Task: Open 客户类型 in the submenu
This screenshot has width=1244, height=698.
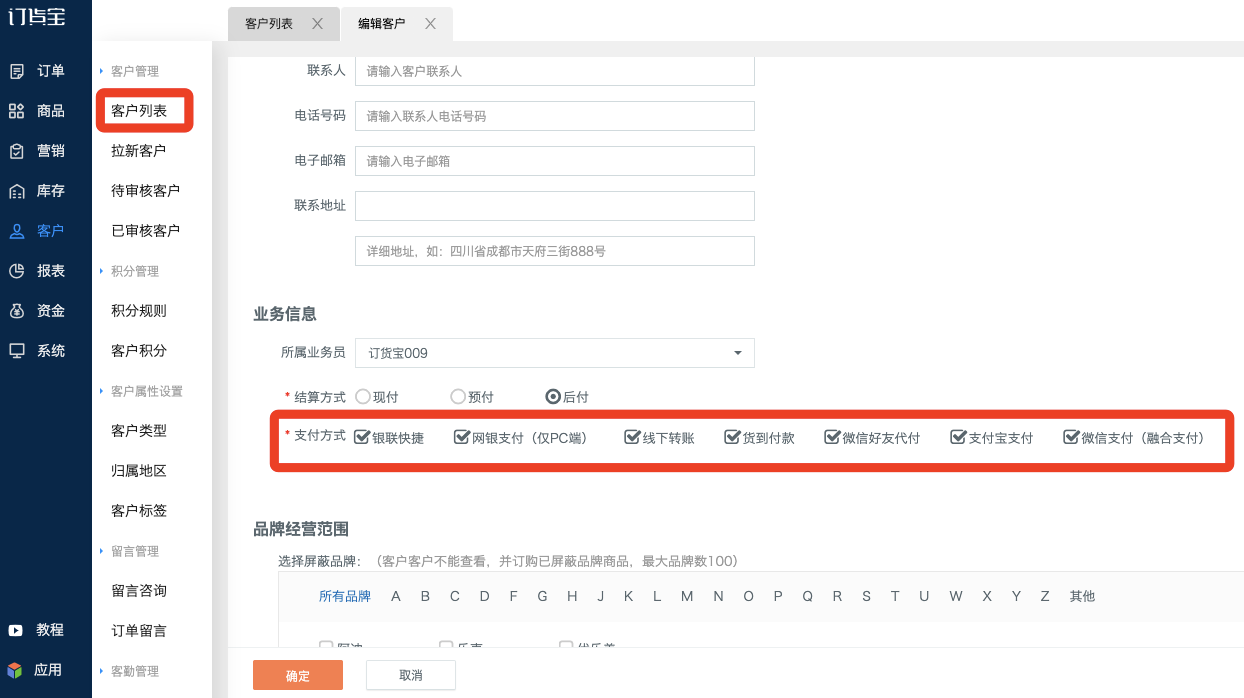Action: pyautogui.click(x=139, y=431)
